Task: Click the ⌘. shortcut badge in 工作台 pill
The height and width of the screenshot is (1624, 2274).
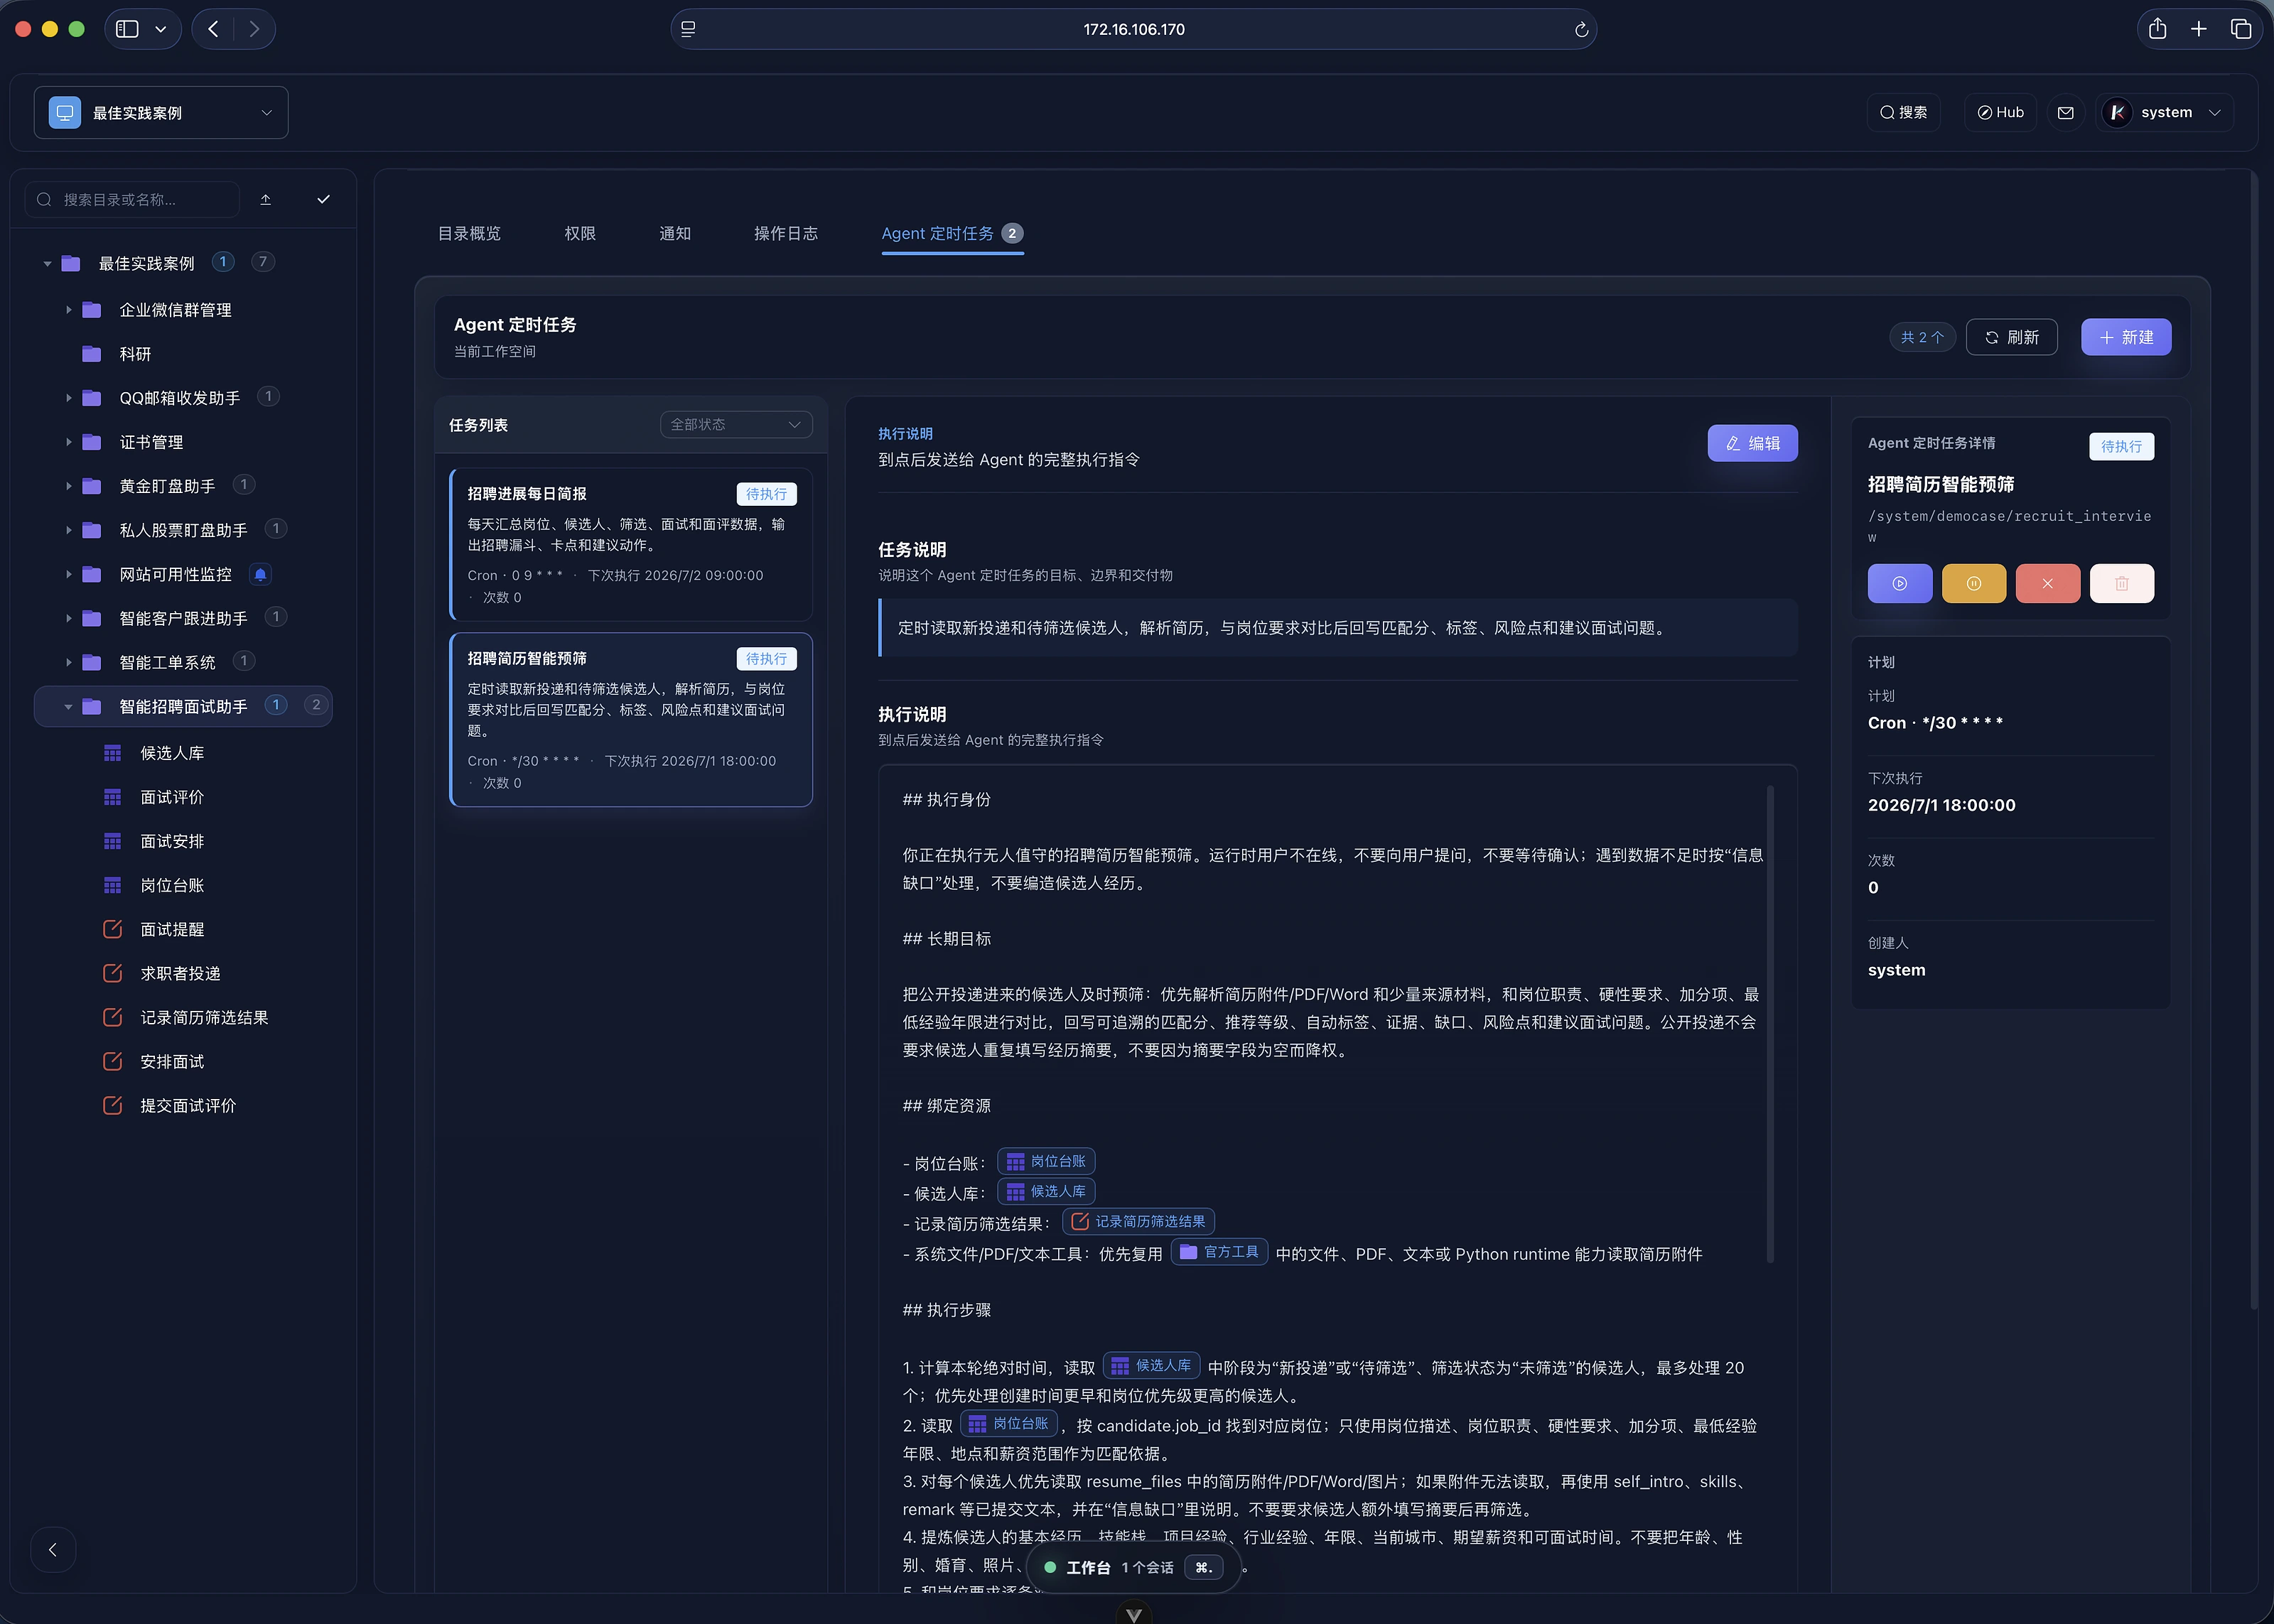Action: coord(1203,1567)
